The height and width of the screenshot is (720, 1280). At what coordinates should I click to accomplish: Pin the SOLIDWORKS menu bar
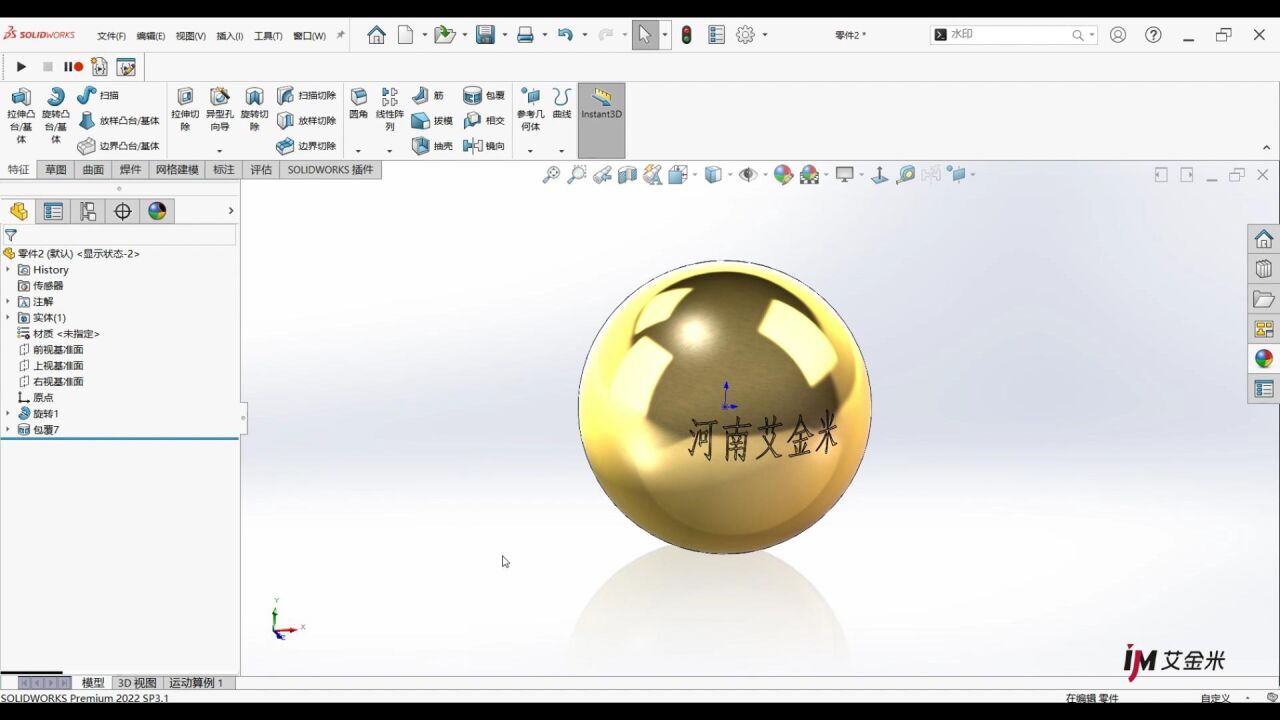click(x=340, y=35)
